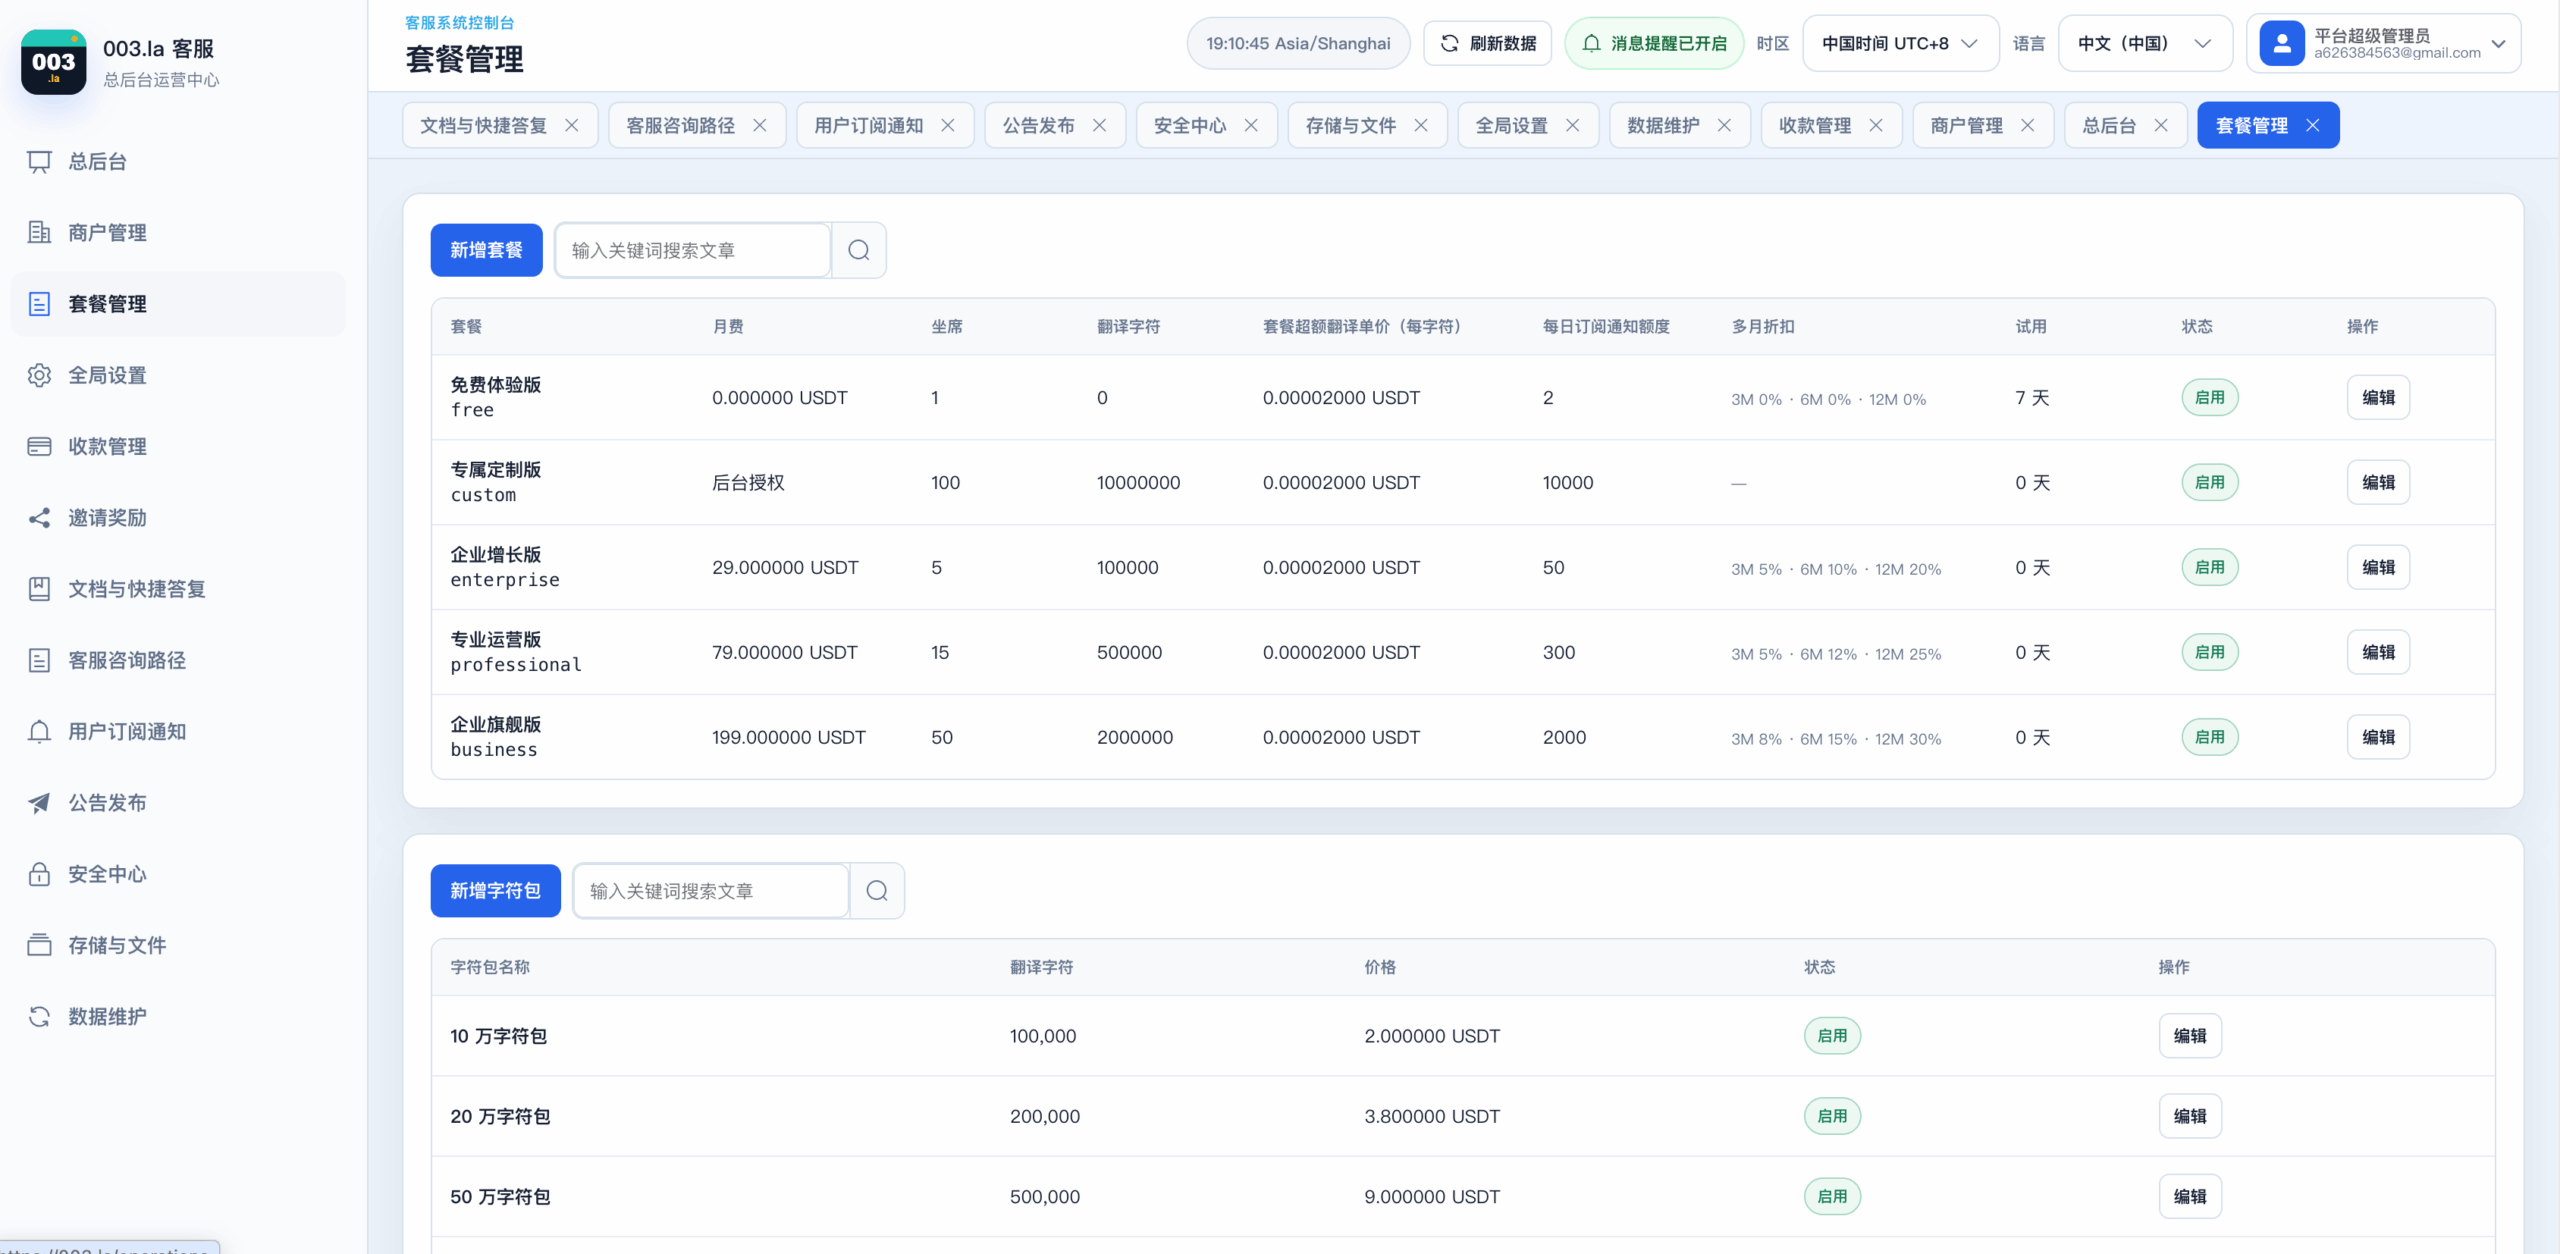This screenshot has height=1254, width=2560.
Task: Close the 文档与快捷答复 tab
Action: (x=572, y=126)
